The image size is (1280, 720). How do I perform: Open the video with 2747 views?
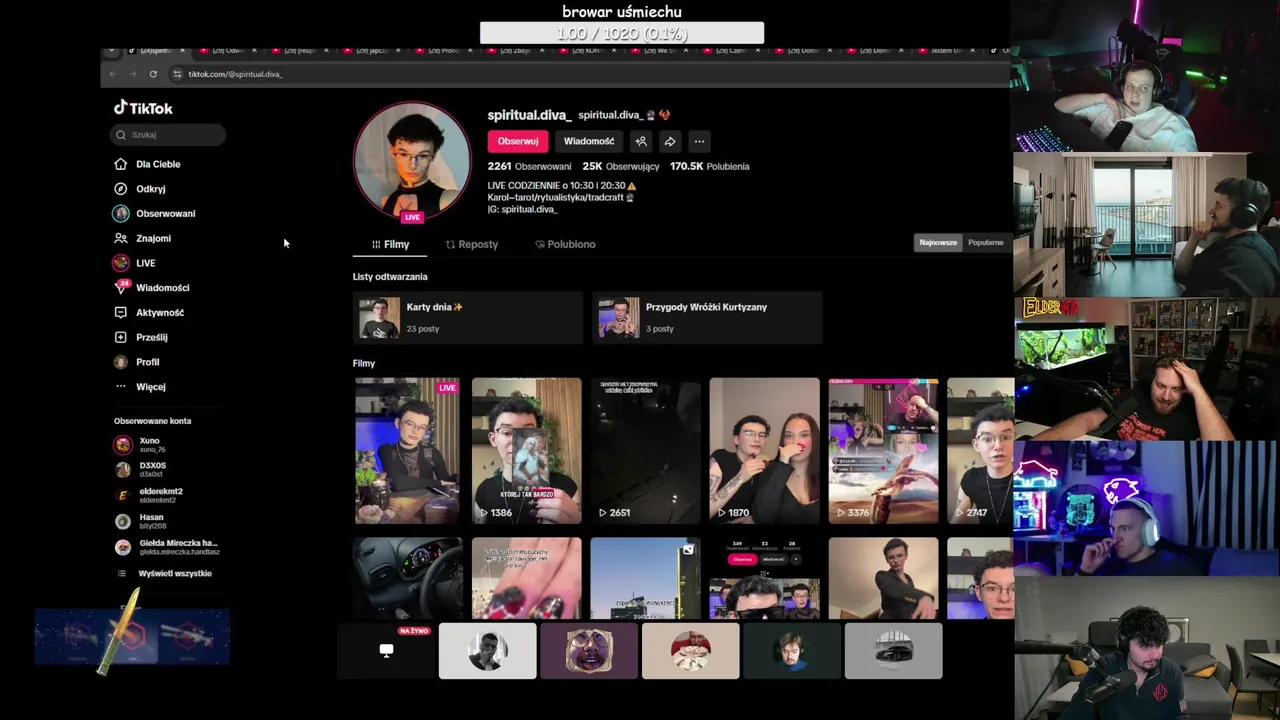(980, 451)
